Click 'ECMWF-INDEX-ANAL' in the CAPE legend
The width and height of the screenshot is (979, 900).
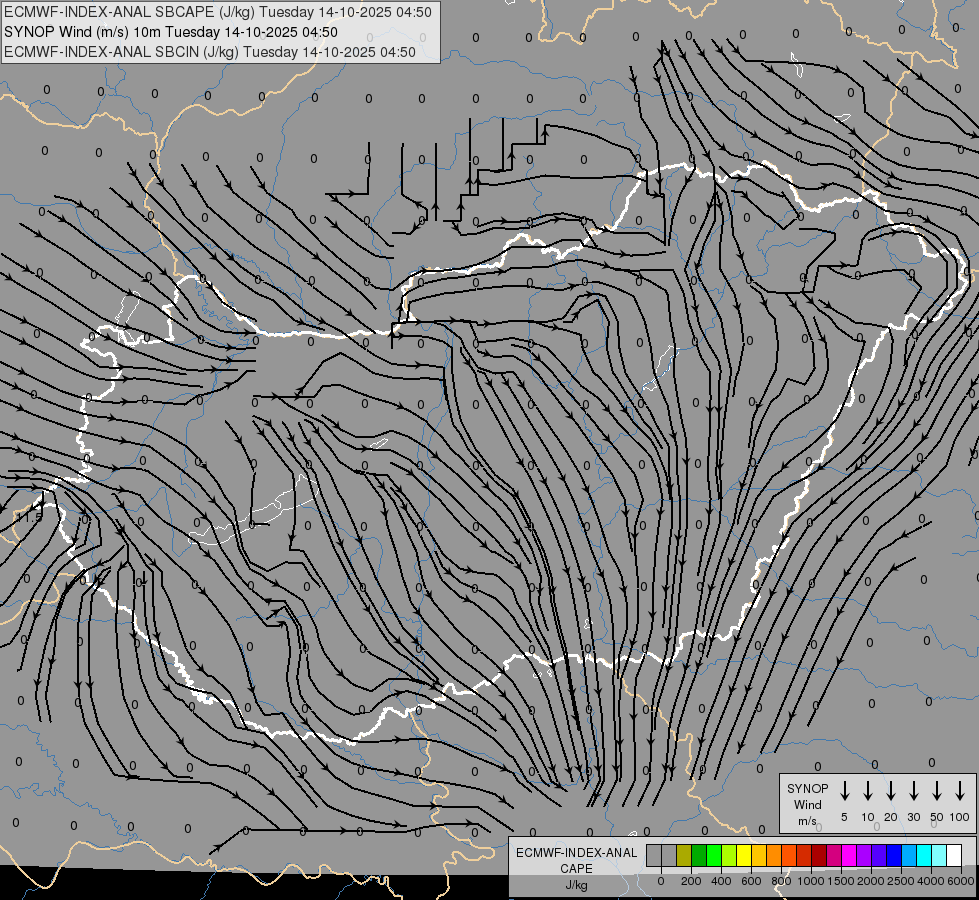coord(576,853)
